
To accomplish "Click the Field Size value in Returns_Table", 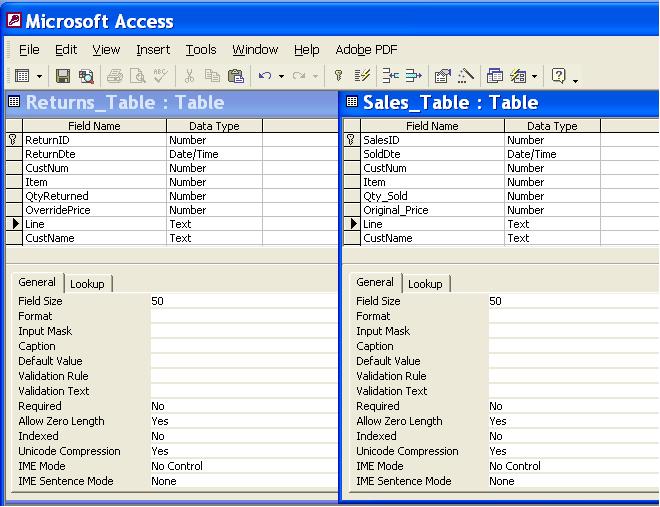I will (243, 301).
